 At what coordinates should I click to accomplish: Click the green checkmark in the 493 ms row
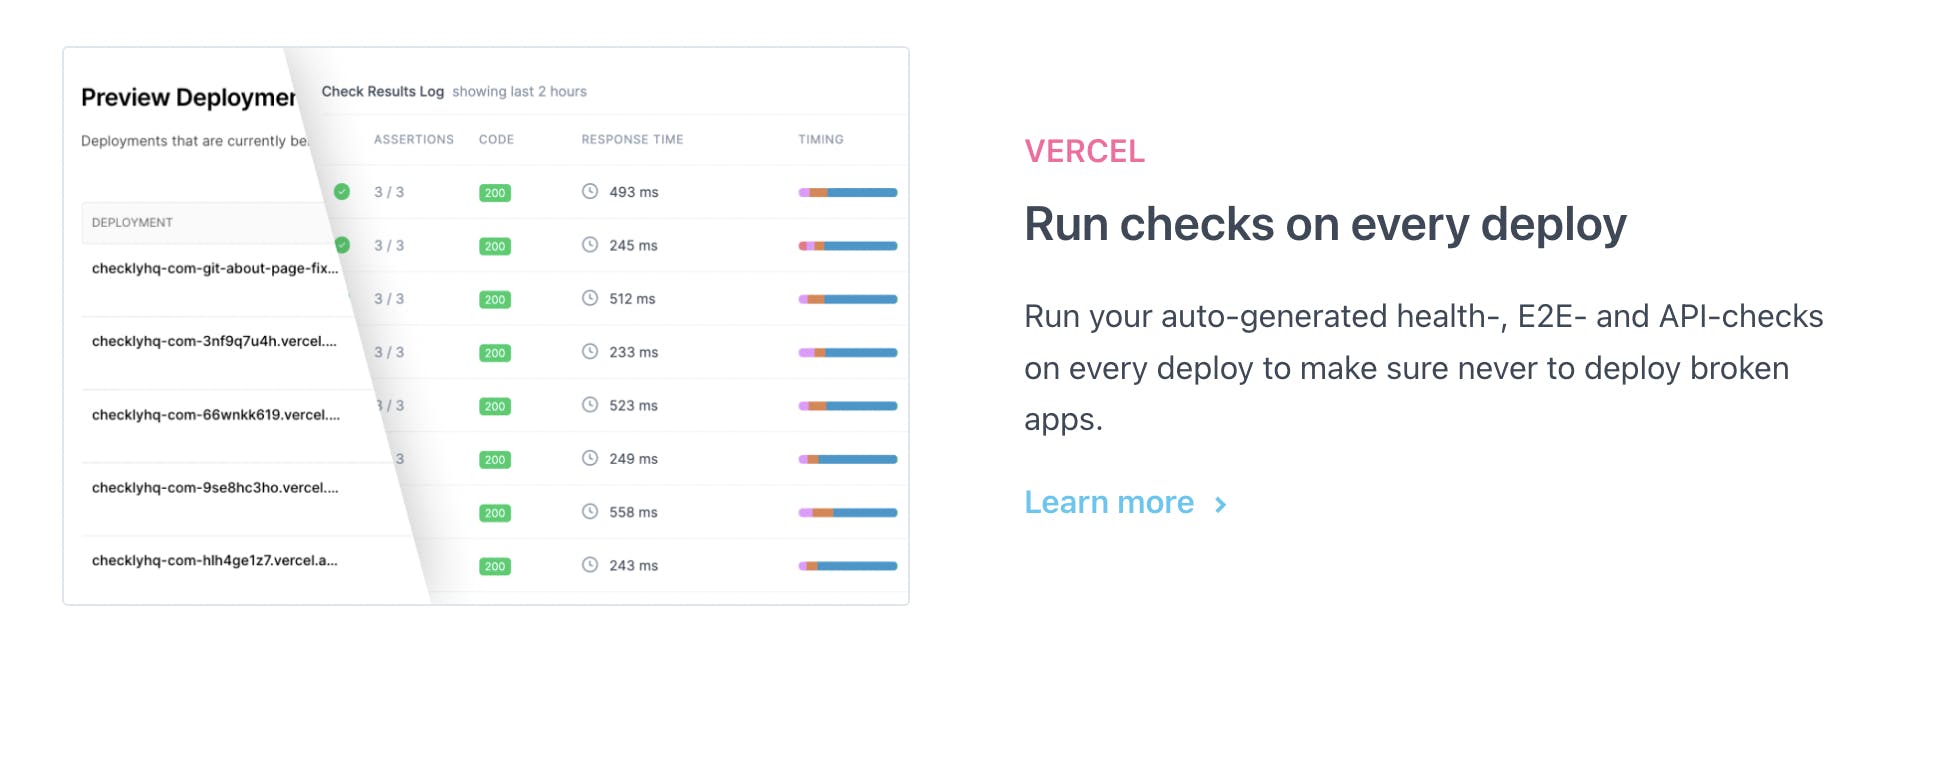pos(342,191)
